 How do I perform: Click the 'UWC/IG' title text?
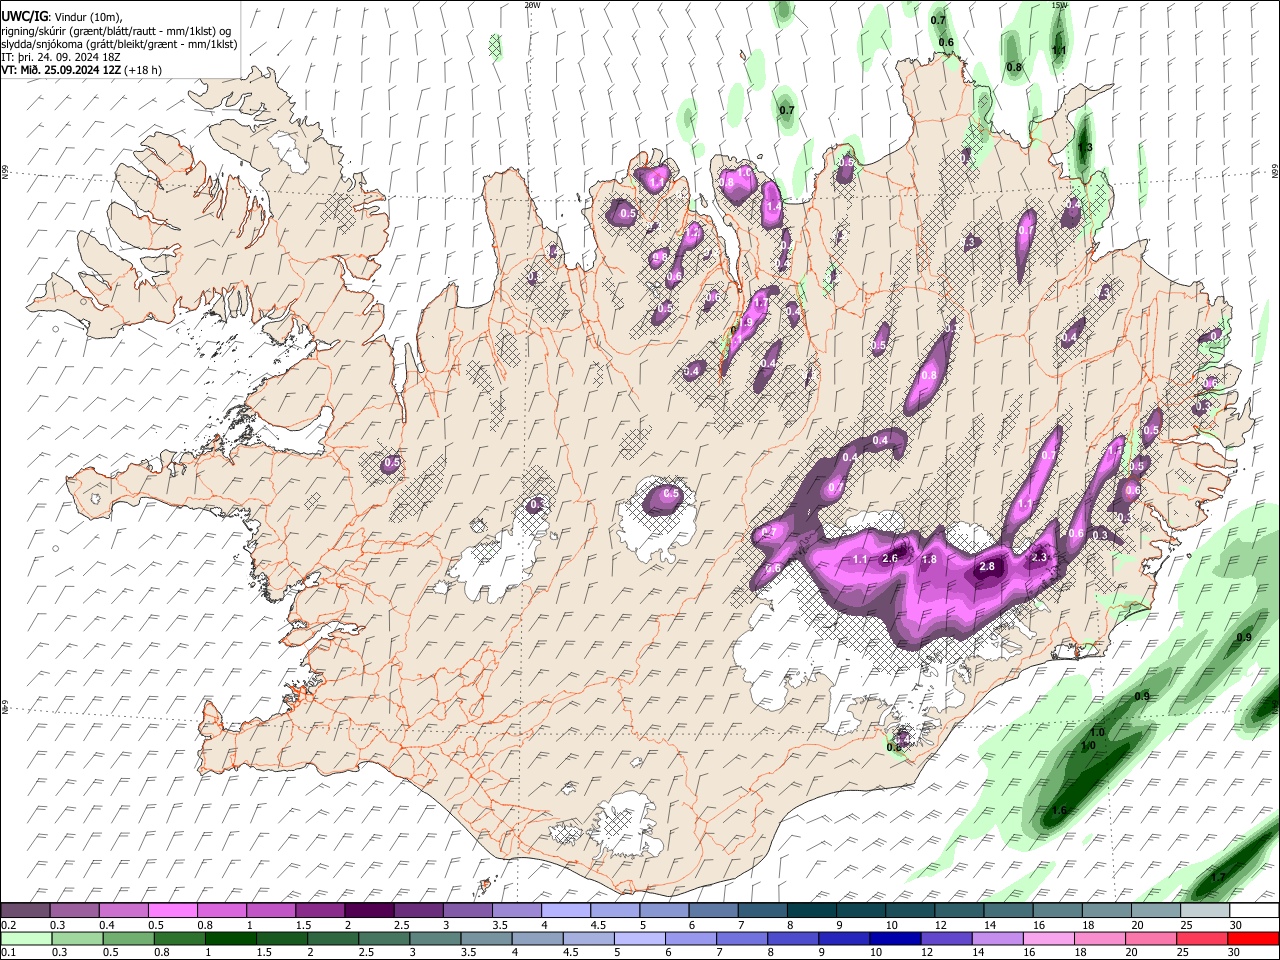click(23, 16)
